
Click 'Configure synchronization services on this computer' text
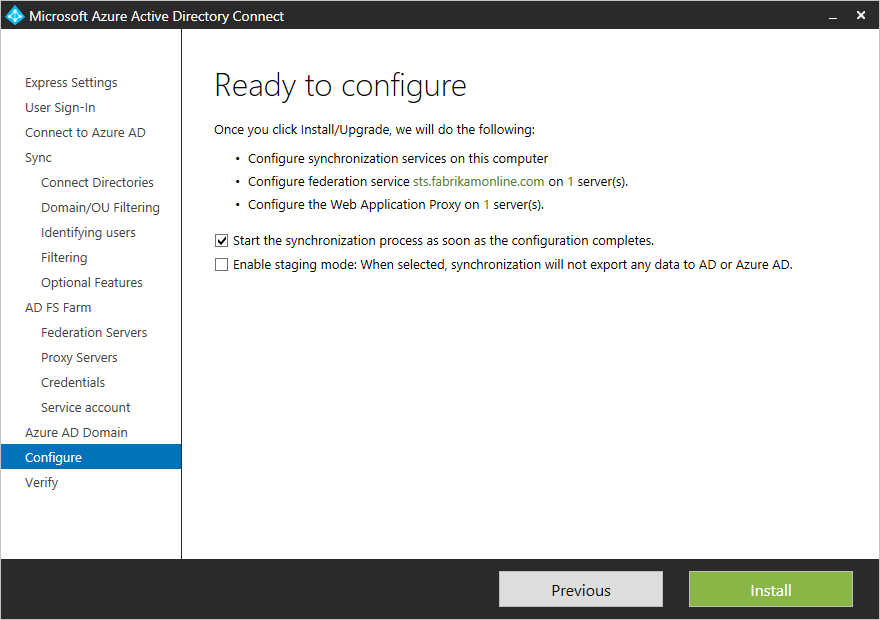398,159
